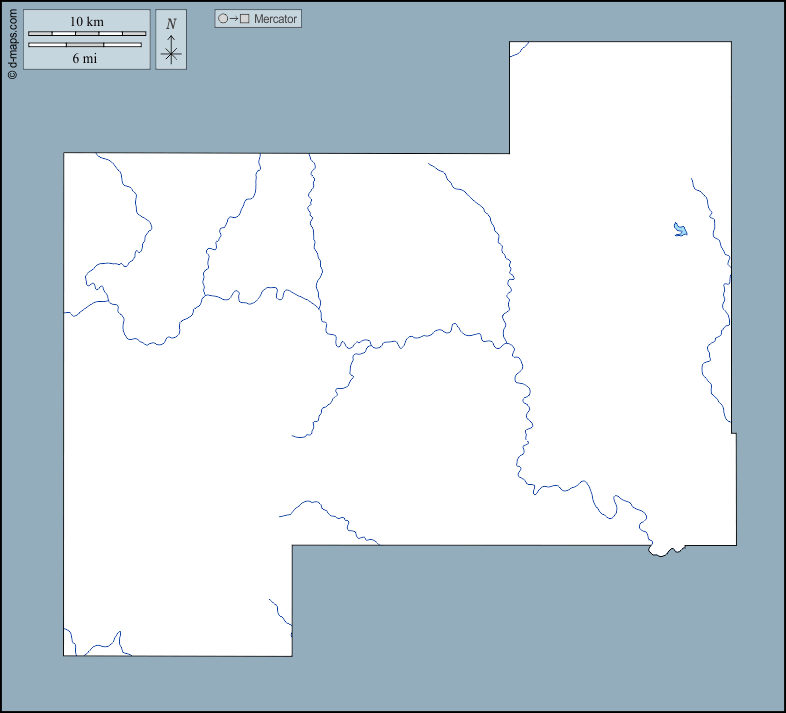Image resolution: width=786 pixels, height=713 pixels.
Task: Select the northeast rectangular extension of the county
Action: click(x=620, y=100)
